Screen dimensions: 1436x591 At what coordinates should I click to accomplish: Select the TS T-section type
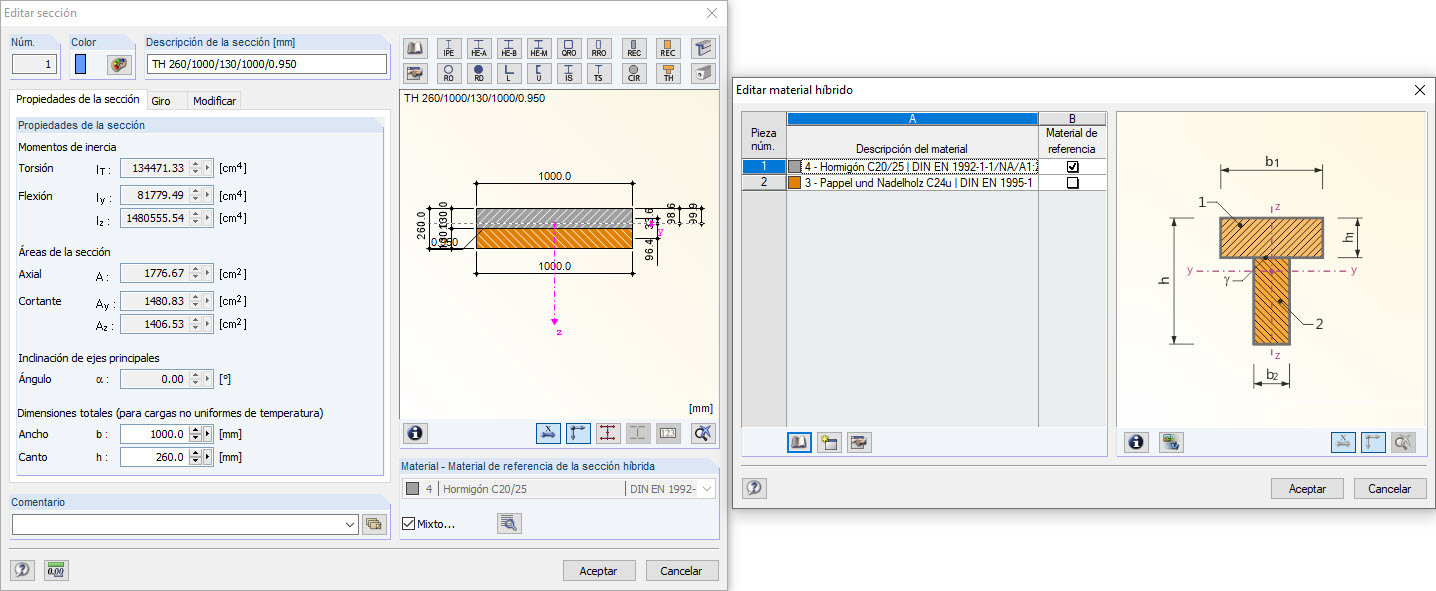(x=599, y=73)
